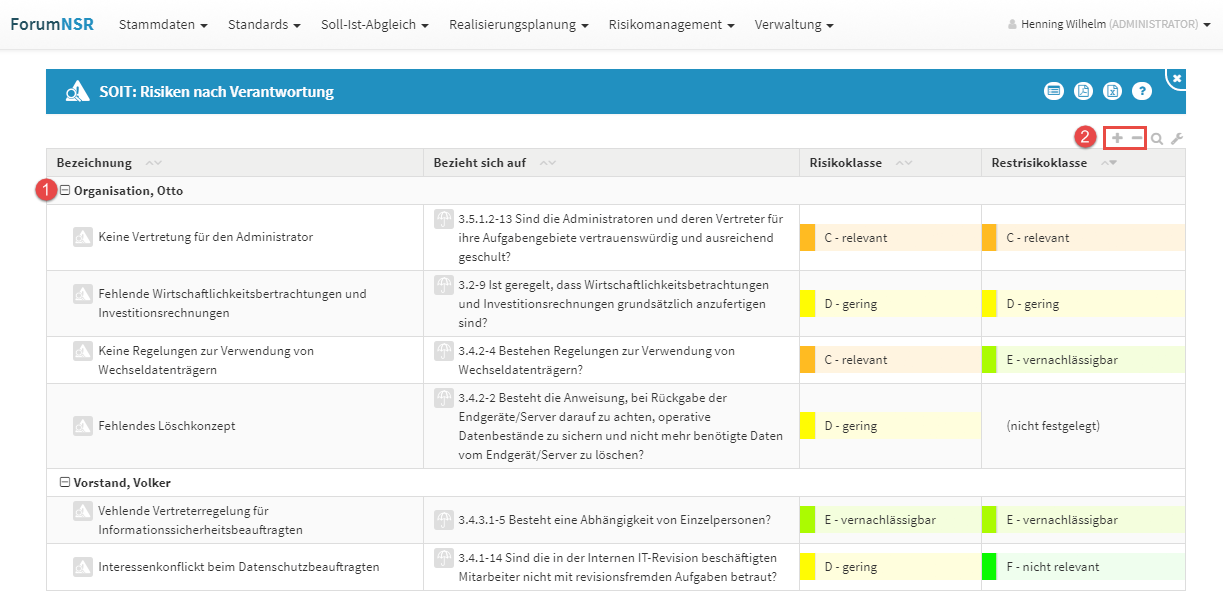Open table settings wrench icon

pyautogui.click(x=1177, y=139)
